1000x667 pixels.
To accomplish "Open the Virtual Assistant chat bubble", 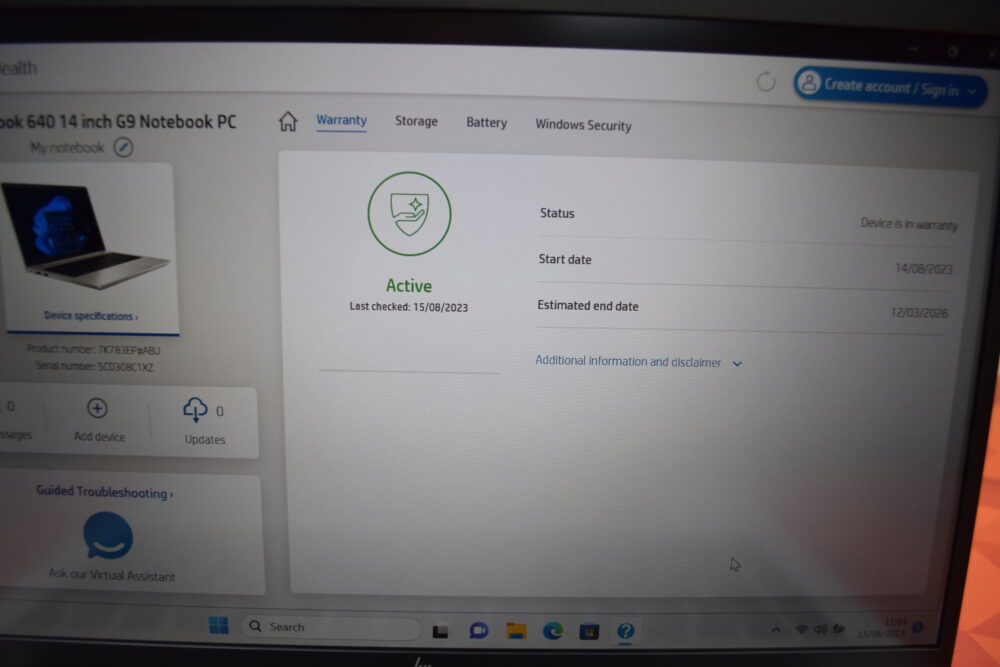I will [108, 536].
